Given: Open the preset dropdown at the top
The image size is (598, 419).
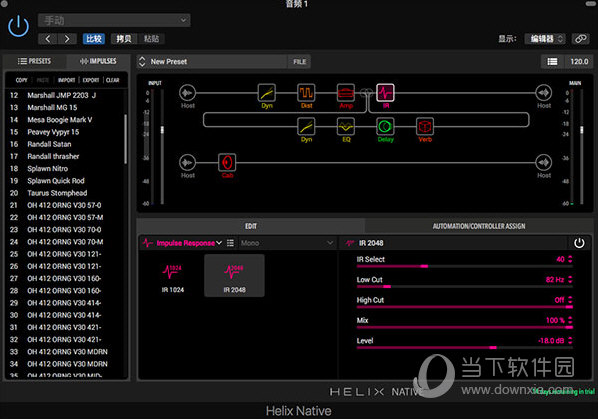Looking at the screenshot, I should pos(114,20).
